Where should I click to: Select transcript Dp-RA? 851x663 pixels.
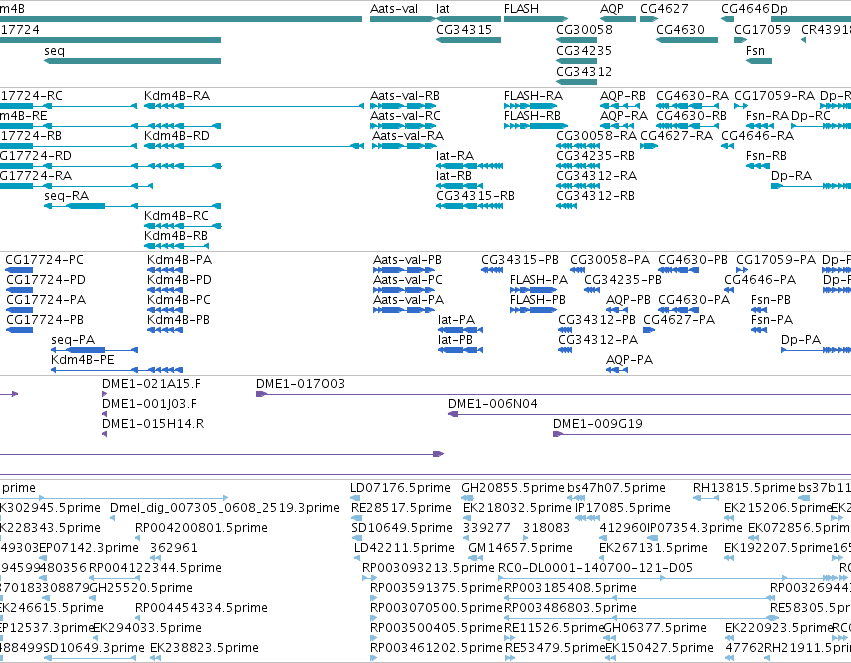(x=791, y=176)
